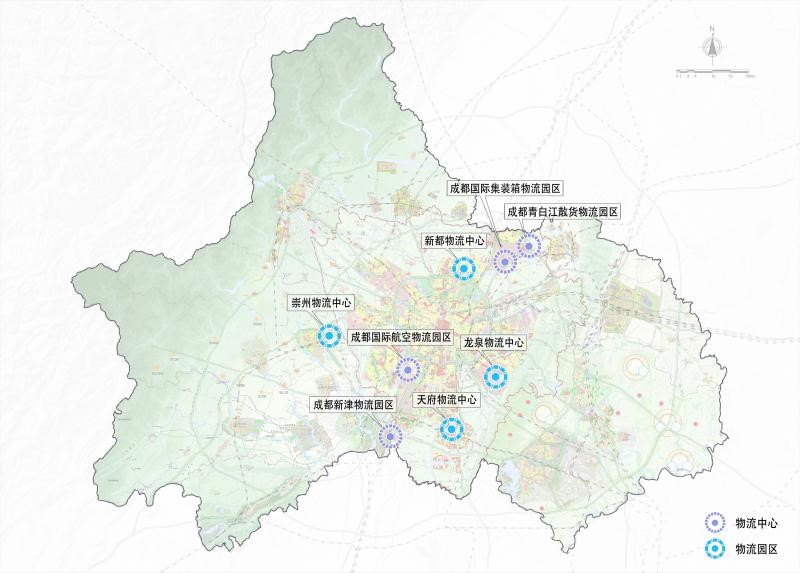Image resolution: width=800 pixels, height=573 pixels.
Task: Click the cyan legend icon for 物流园区
Action: (x=713, y=548)
